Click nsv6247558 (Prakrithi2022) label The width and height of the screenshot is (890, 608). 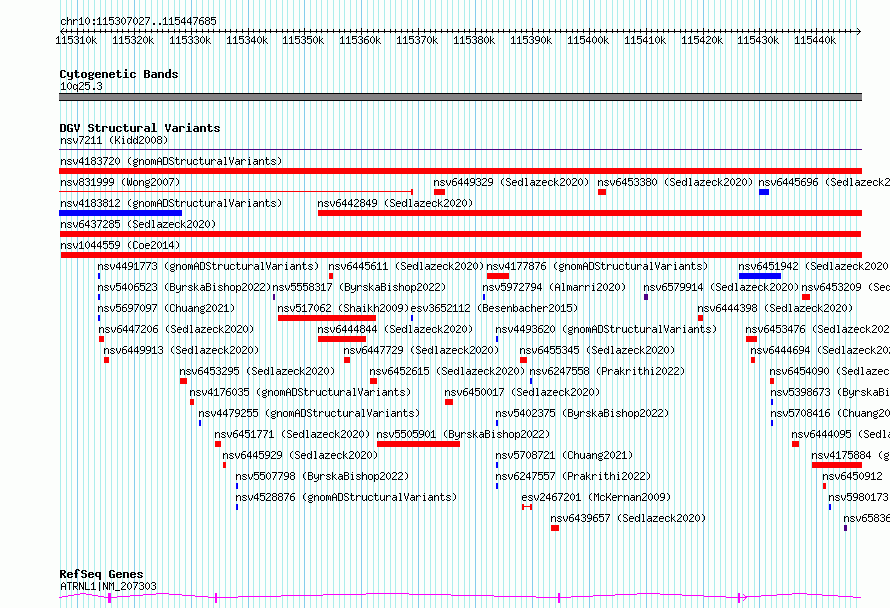607,371
